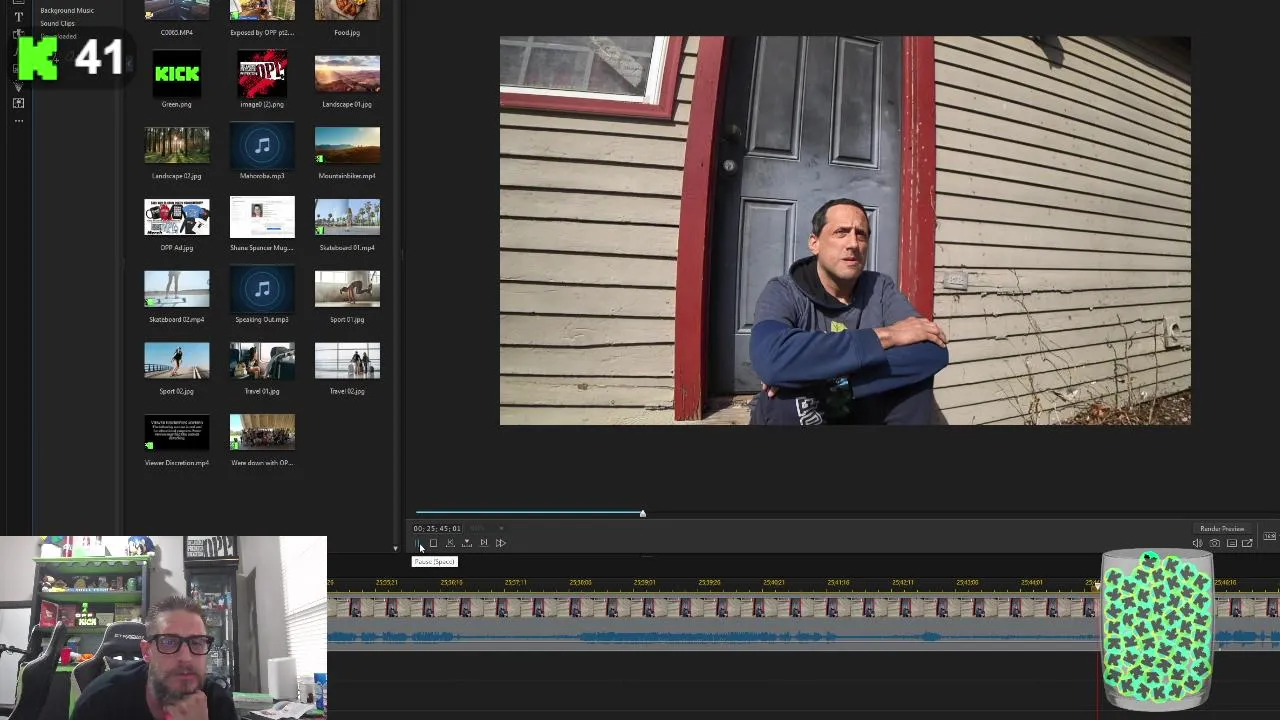Image resolution: width=1280 pixels, height=720 pixels.
Task: Select Sound Clips in library tree
Action: pos(57,23)
